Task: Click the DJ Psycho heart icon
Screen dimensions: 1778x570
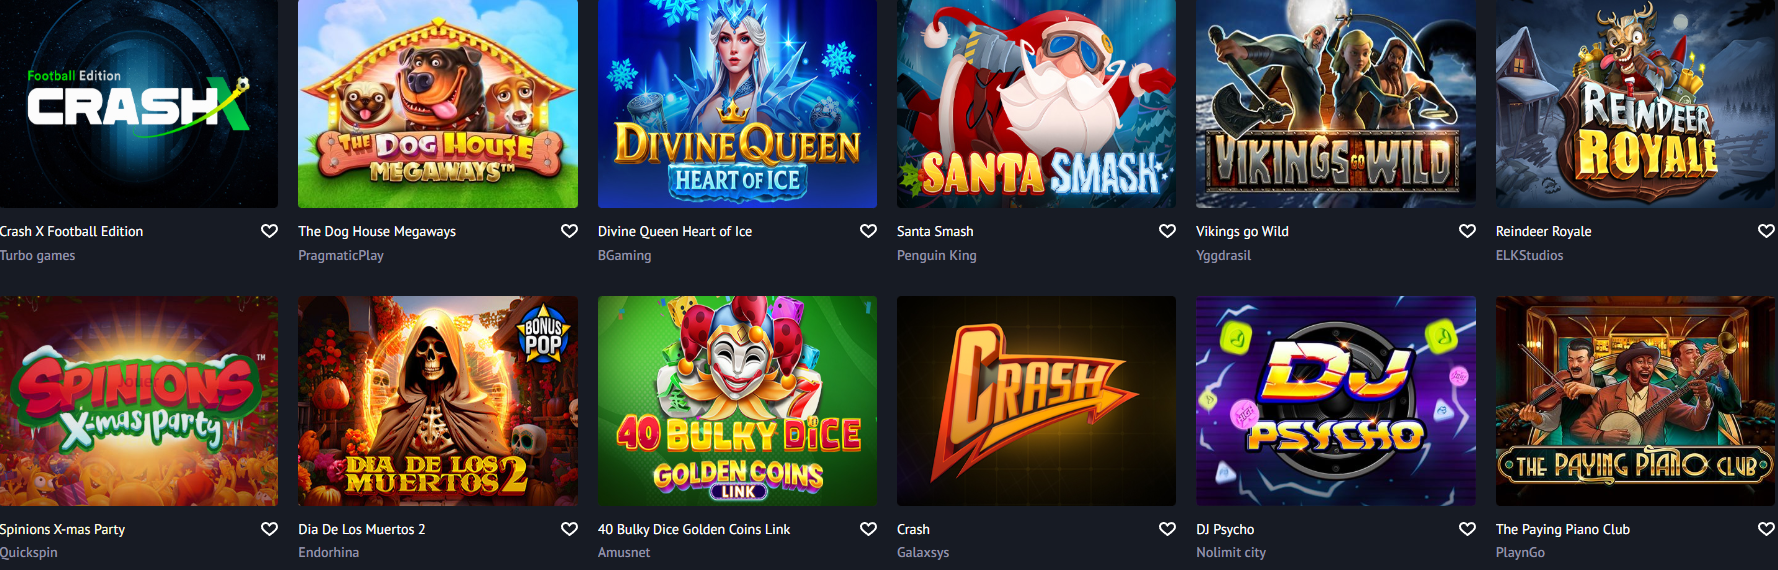Action: (1467, 529)
